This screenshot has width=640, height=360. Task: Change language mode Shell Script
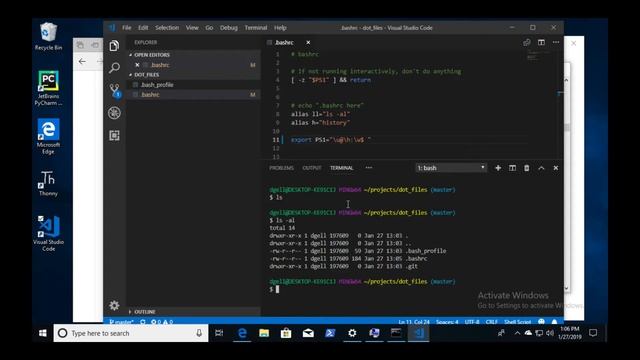click(518, 322)
